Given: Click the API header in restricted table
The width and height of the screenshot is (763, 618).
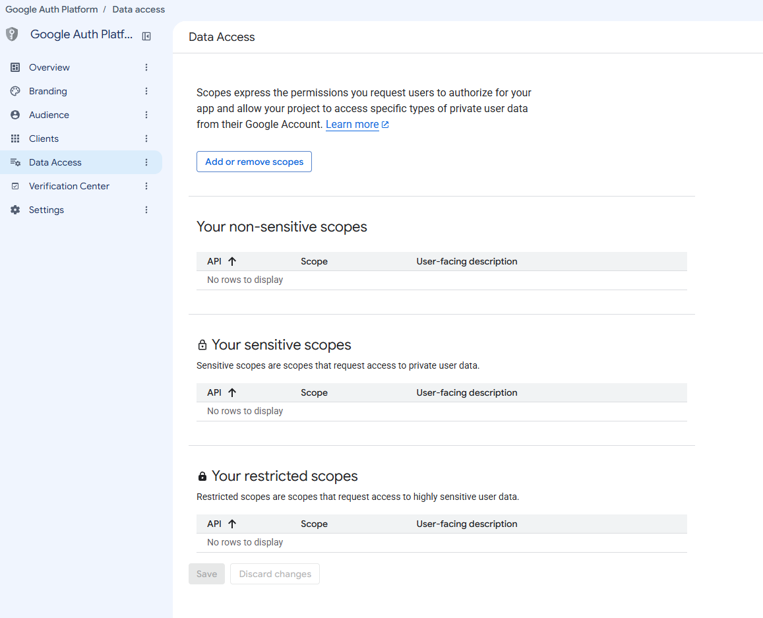Looking at the screenshot, I should tap(214, 524).
